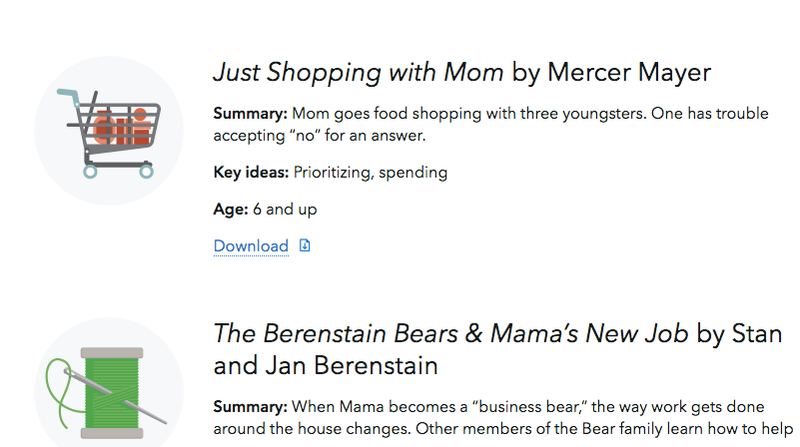Click the Summary label under Just Shopping with Mom
The image size is (800, 447).
251,113
